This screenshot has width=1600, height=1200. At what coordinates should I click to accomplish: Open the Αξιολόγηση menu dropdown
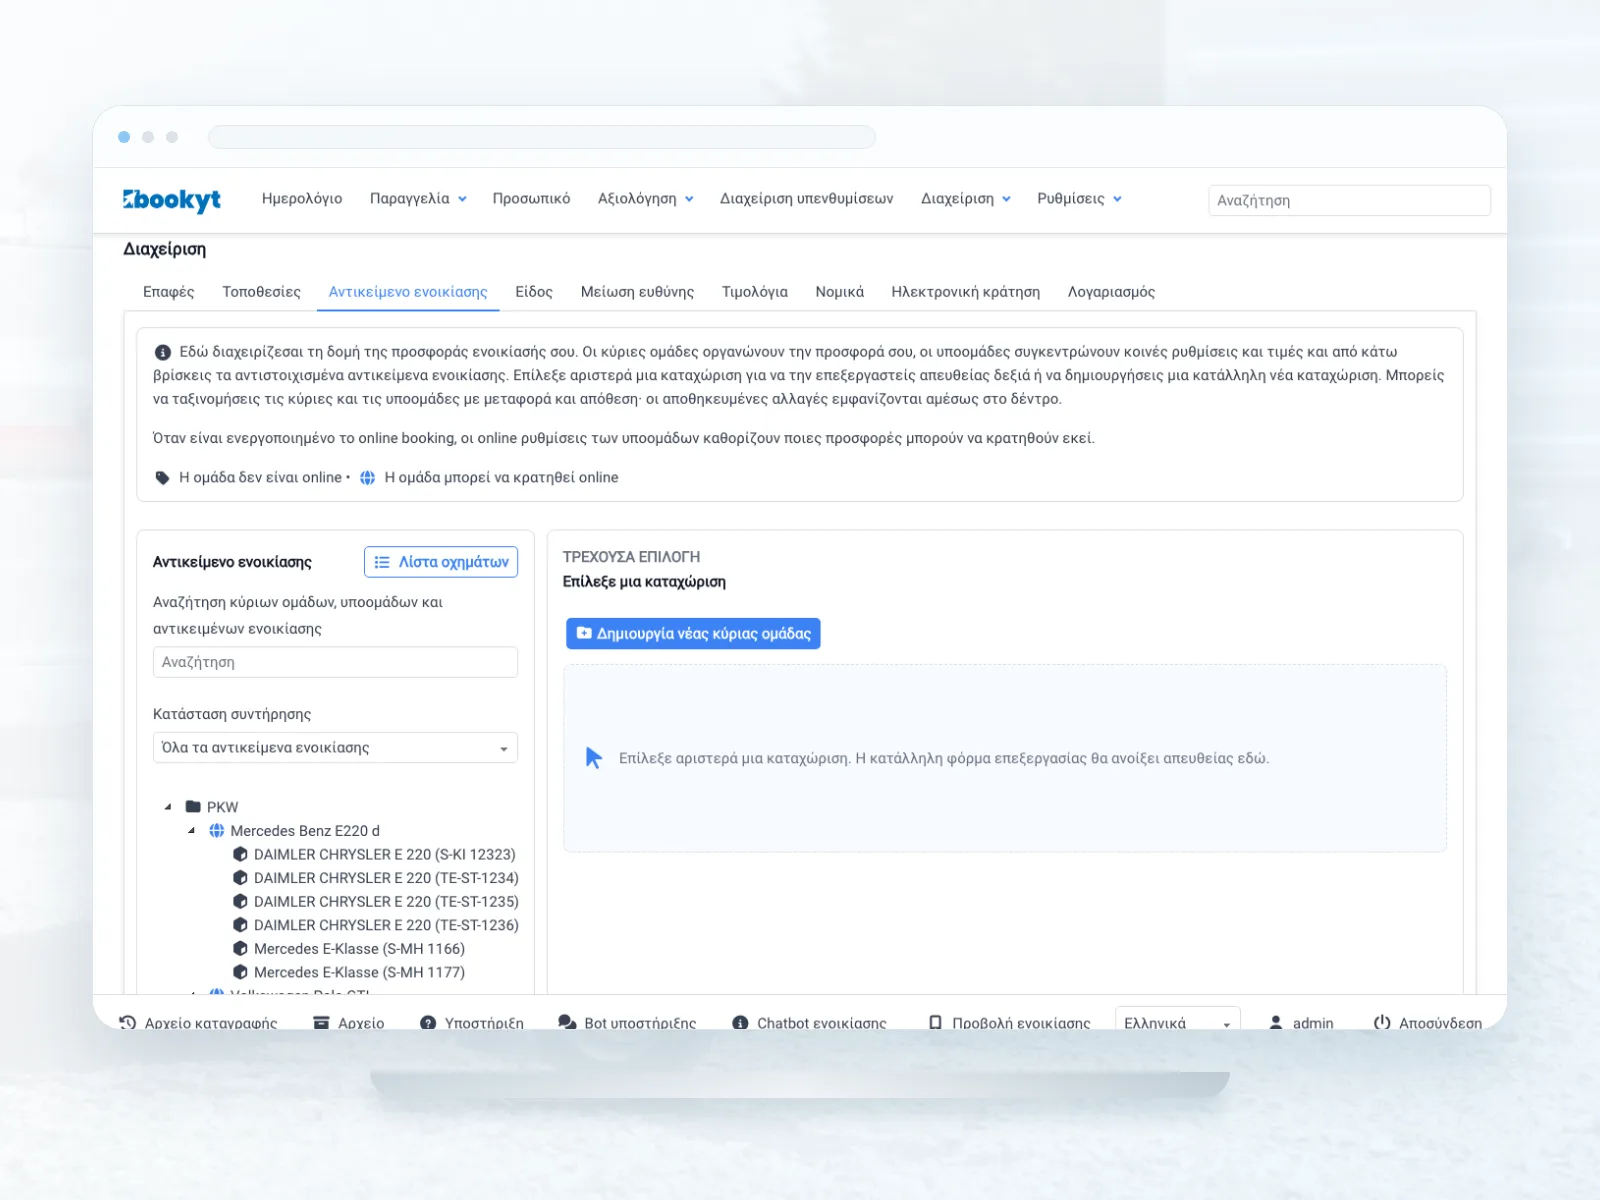(x=646, y=199)
